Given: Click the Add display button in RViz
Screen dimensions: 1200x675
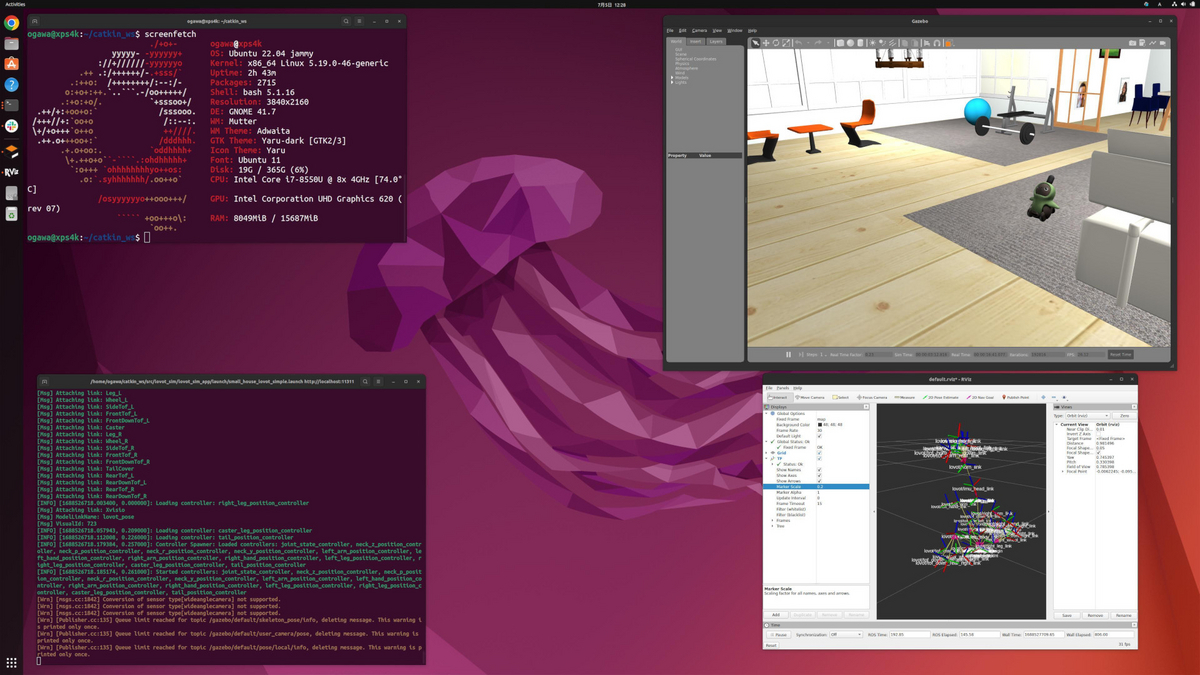Looking at the screenshot, I should point(776,615).
